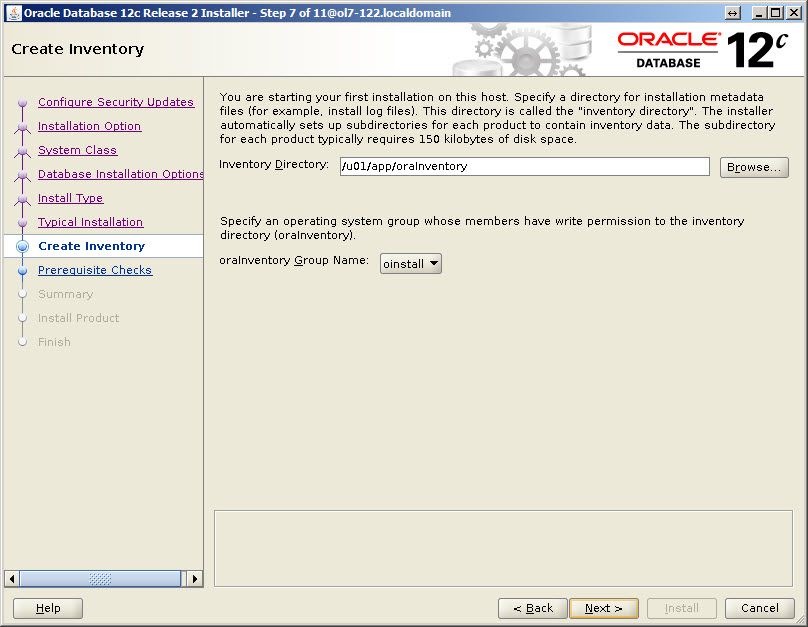This screenshot has width=808, height=627.
Task: Click the empty message area at bottom
Action: coord(503,548)
